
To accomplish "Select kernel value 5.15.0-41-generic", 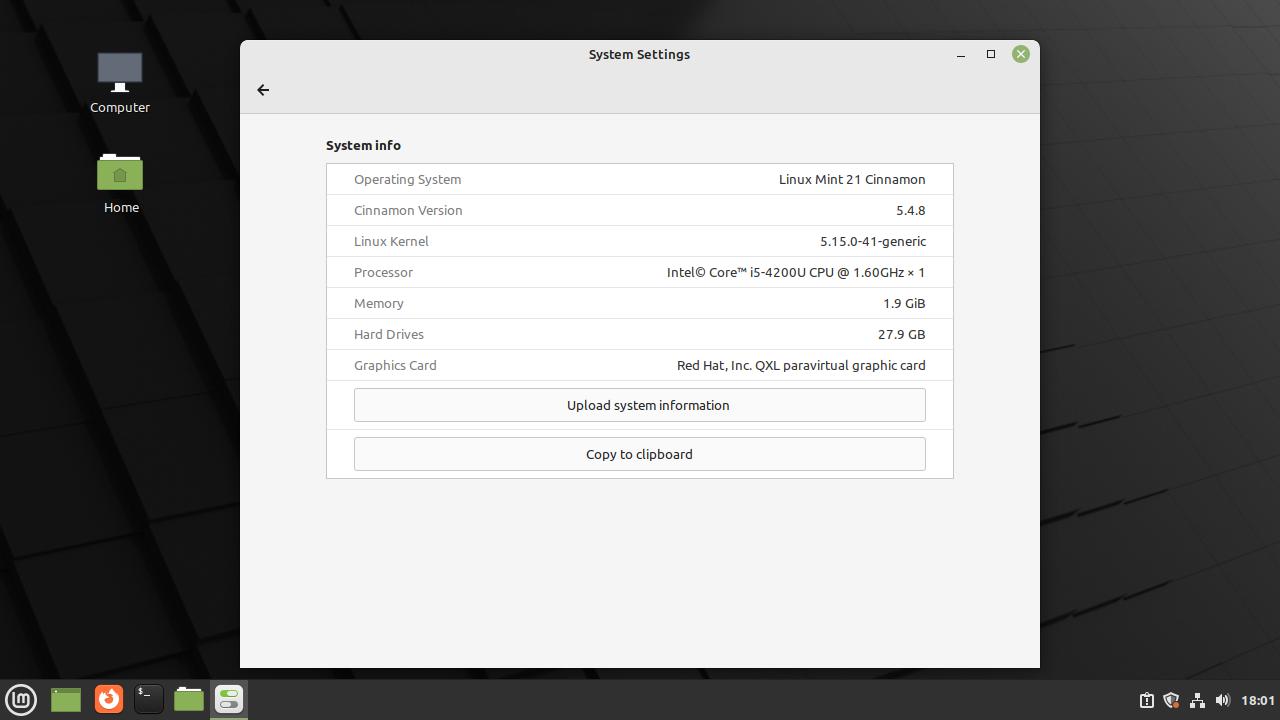I will click(x=873, y=242).
